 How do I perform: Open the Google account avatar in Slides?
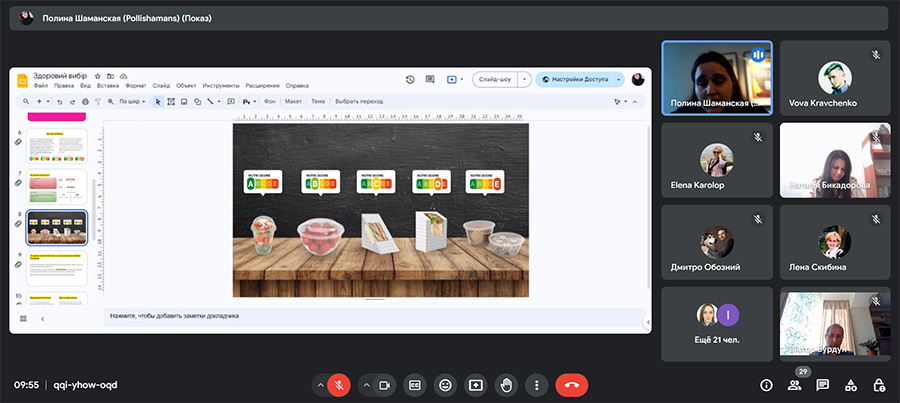[638, 80]
